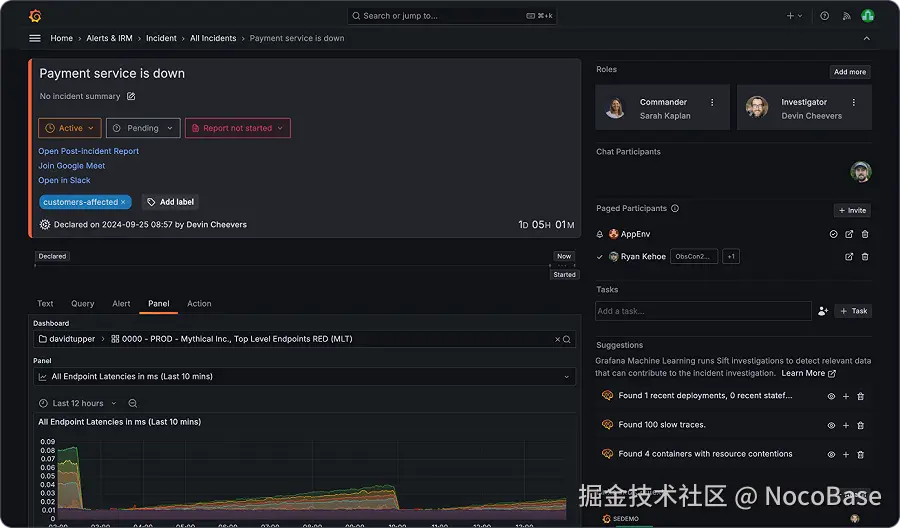
Task: Click the Declared timeline marker
Action: [52, 257]
